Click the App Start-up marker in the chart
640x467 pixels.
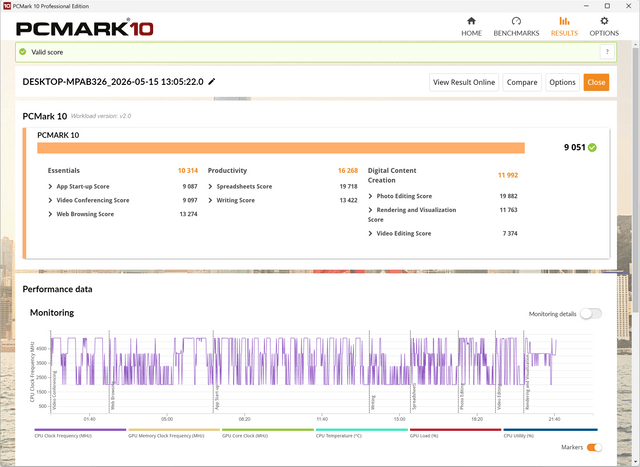tap(217, 397)
